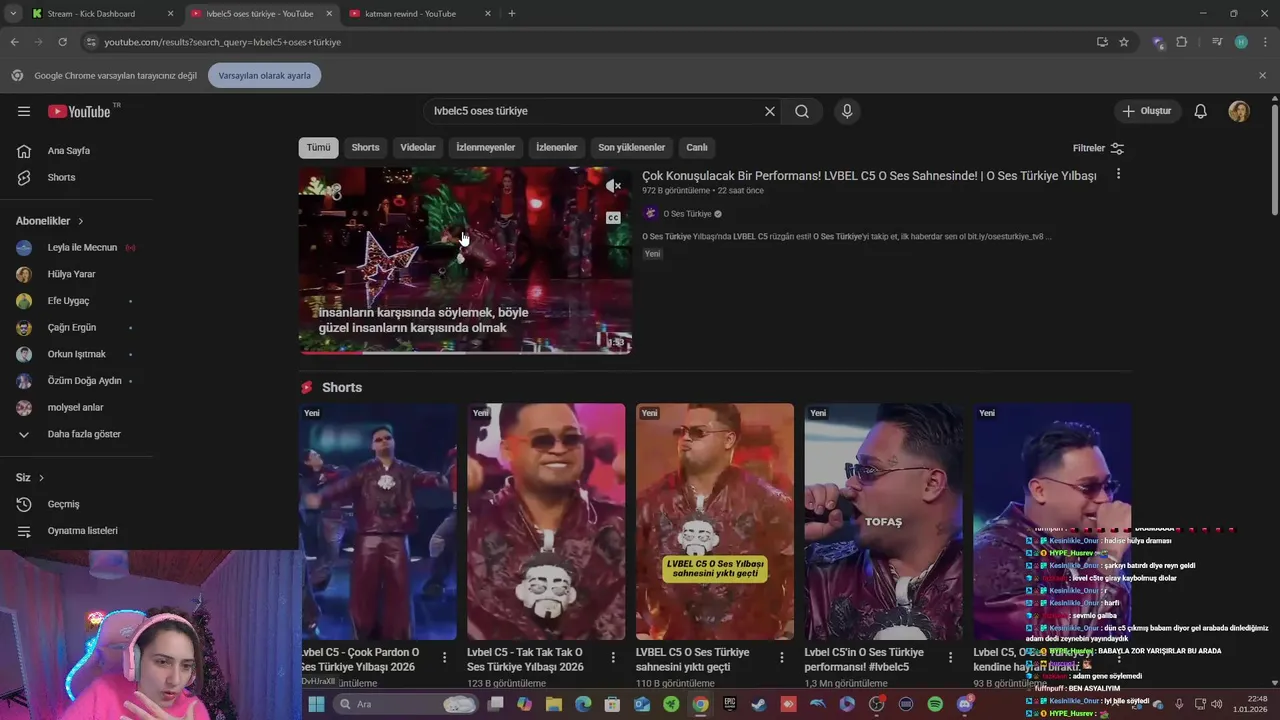Clear the search box with X
The image size is (1280, 720).
coord(770,111)
